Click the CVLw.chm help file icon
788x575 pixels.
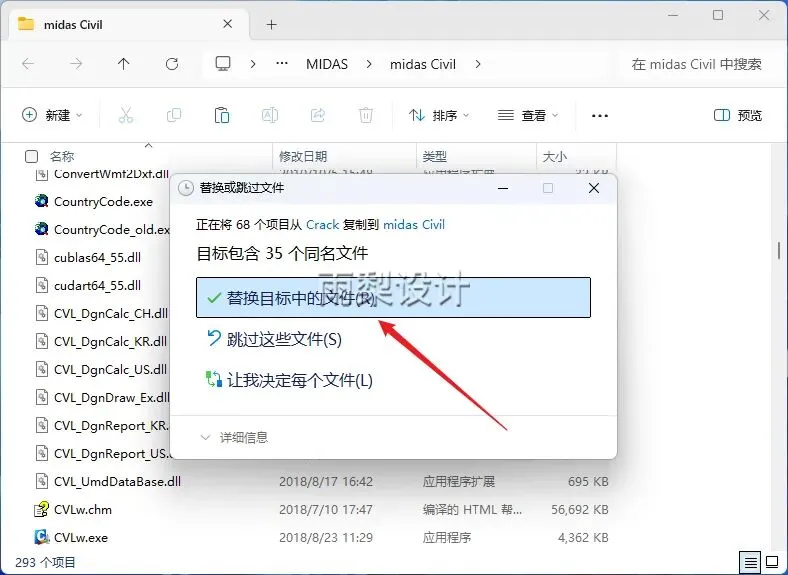click(x=41, y=509)
